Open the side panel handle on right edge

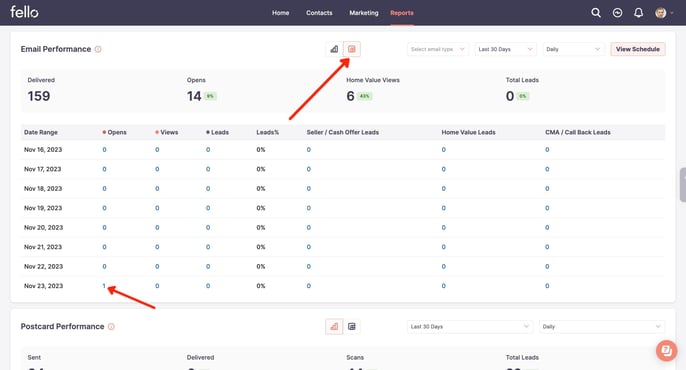pyautogui.click(x=683, y=185)
